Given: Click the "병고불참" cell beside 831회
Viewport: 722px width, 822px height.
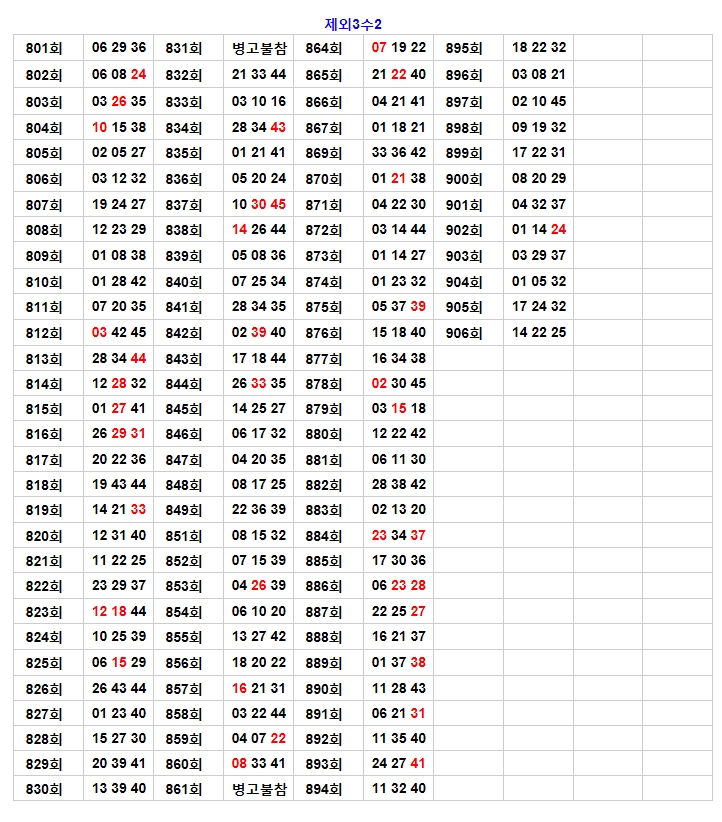Looking at the screenshot, I should pos(258,48).
